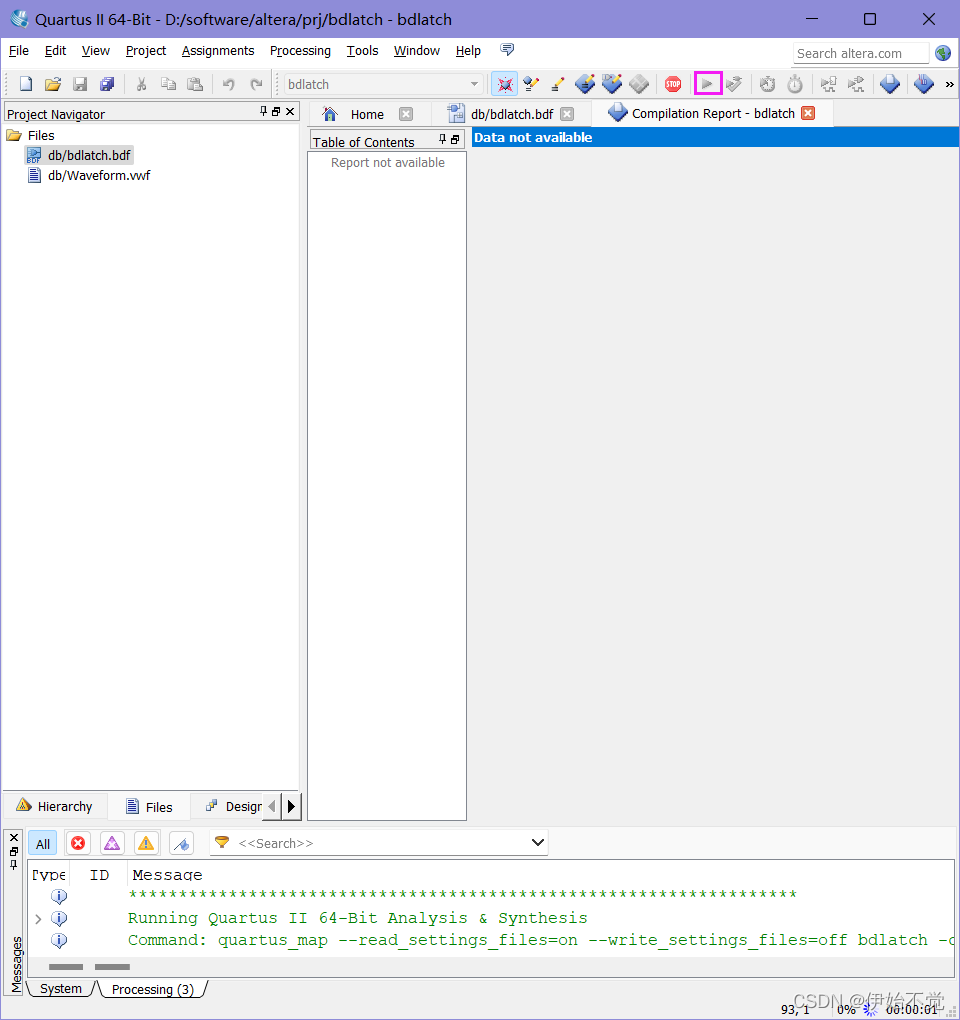960x1020 pixels.
Task: Click the Copy icon
Action: pyautogui.click(x=168, y=84)
